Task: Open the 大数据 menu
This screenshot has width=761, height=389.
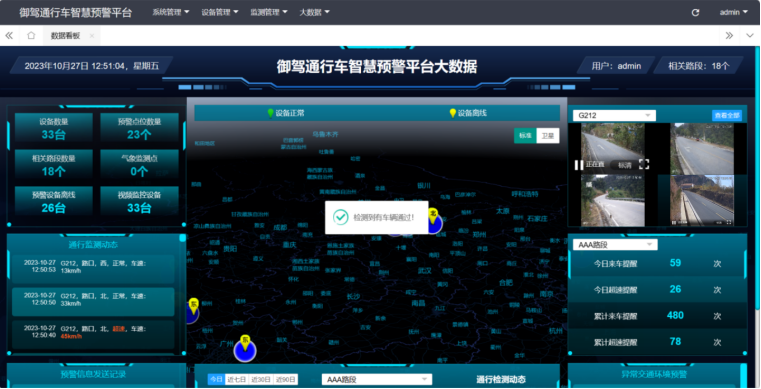Action: point(314,13)
